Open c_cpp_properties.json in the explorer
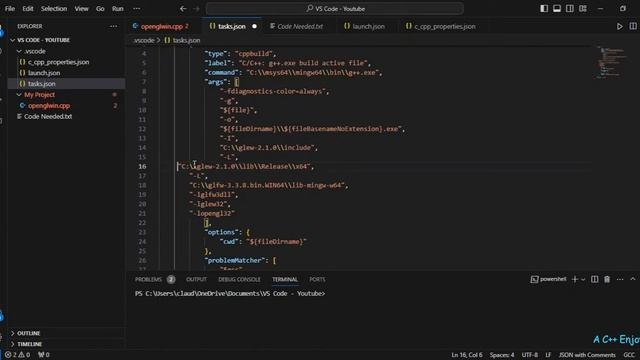640x360 pixels. (58, 62)
